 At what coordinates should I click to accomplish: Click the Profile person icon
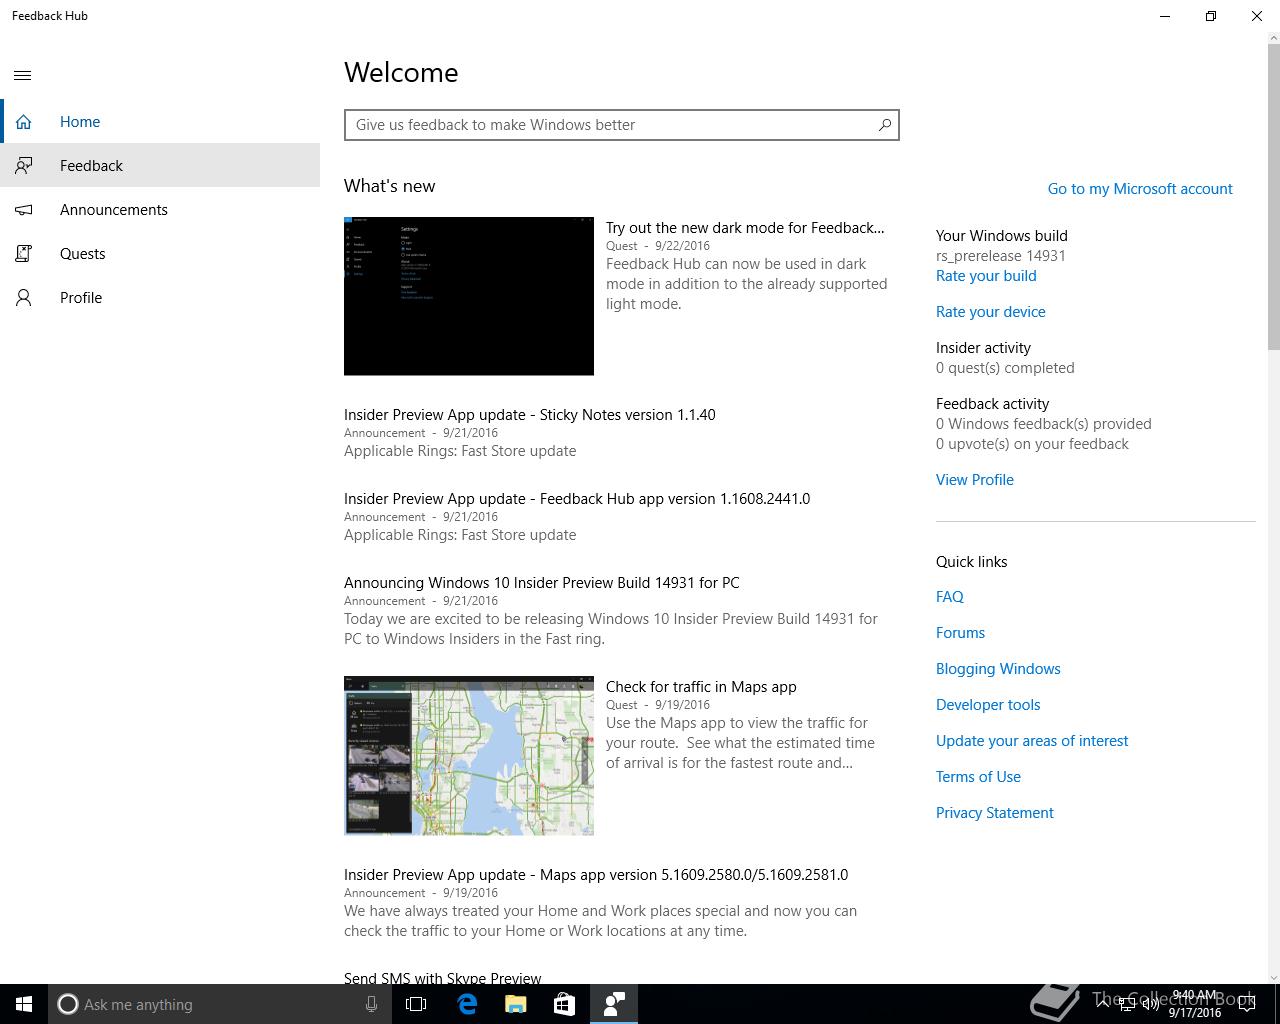23,298
